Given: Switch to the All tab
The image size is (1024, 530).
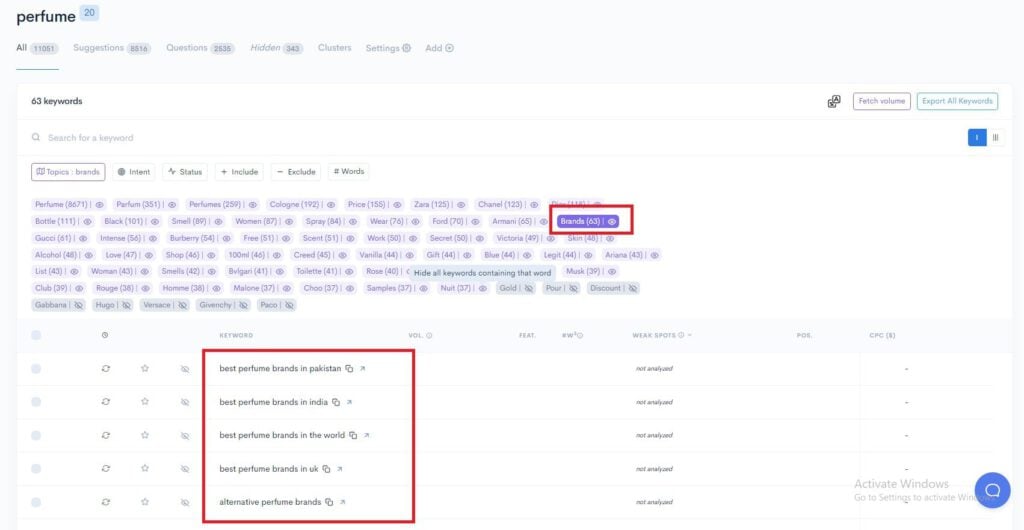Looking at the screenshot, I should pyautogui.click(x=37, y=48).
